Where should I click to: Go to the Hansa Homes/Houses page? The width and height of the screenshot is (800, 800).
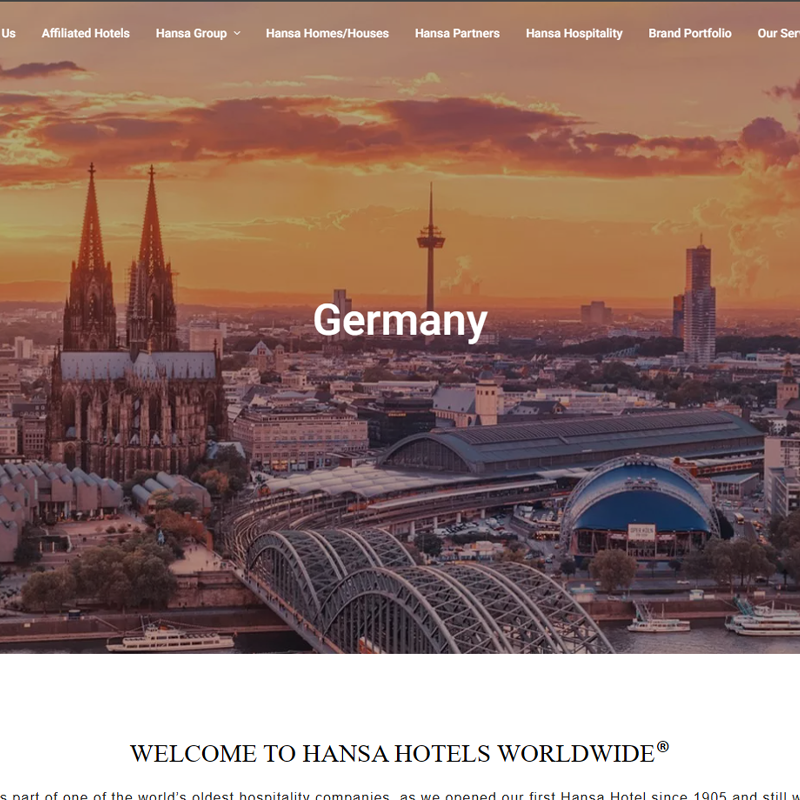(x=327, y=33)
